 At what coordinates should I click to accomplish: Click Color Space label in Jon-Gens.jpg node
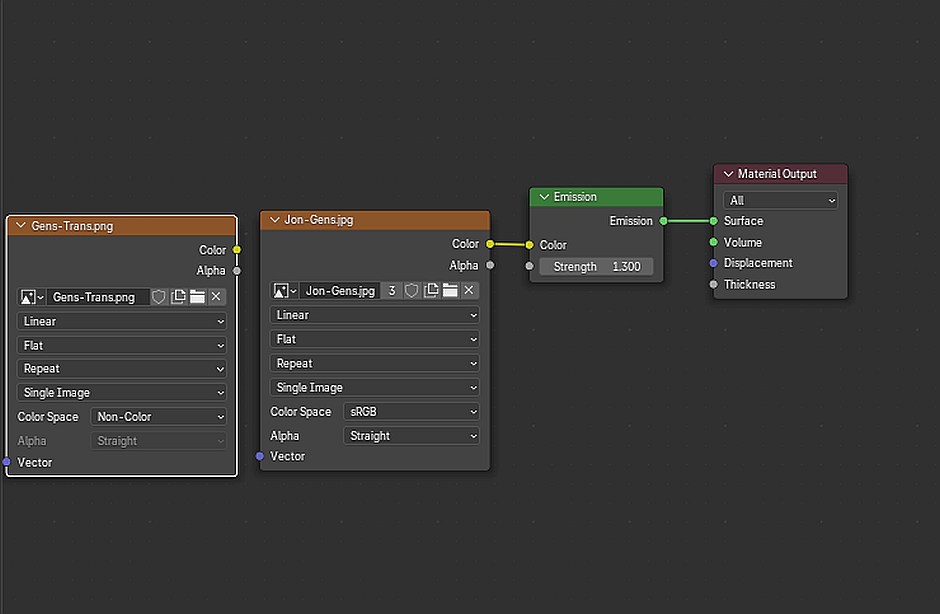point(300,412)
